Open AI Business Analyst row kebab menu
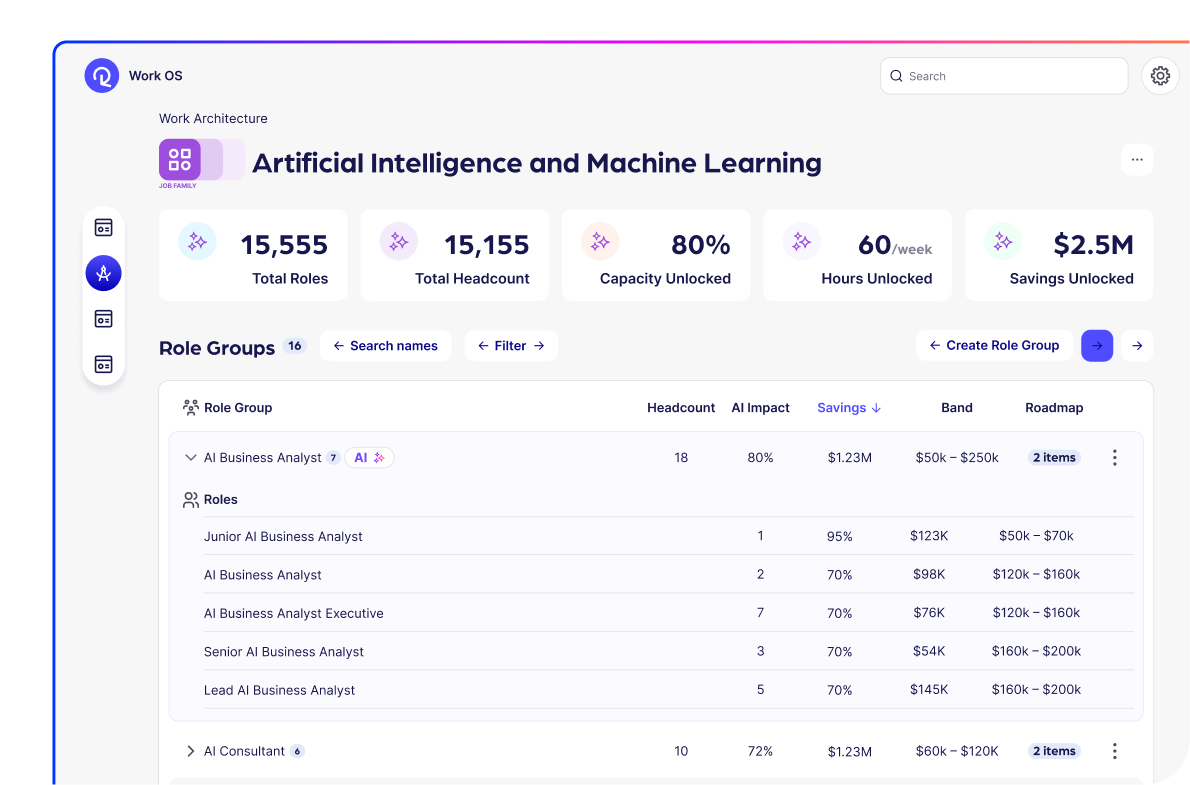Image resolution: width=1190 pixels, height=785 pixels. point(1115,458)
